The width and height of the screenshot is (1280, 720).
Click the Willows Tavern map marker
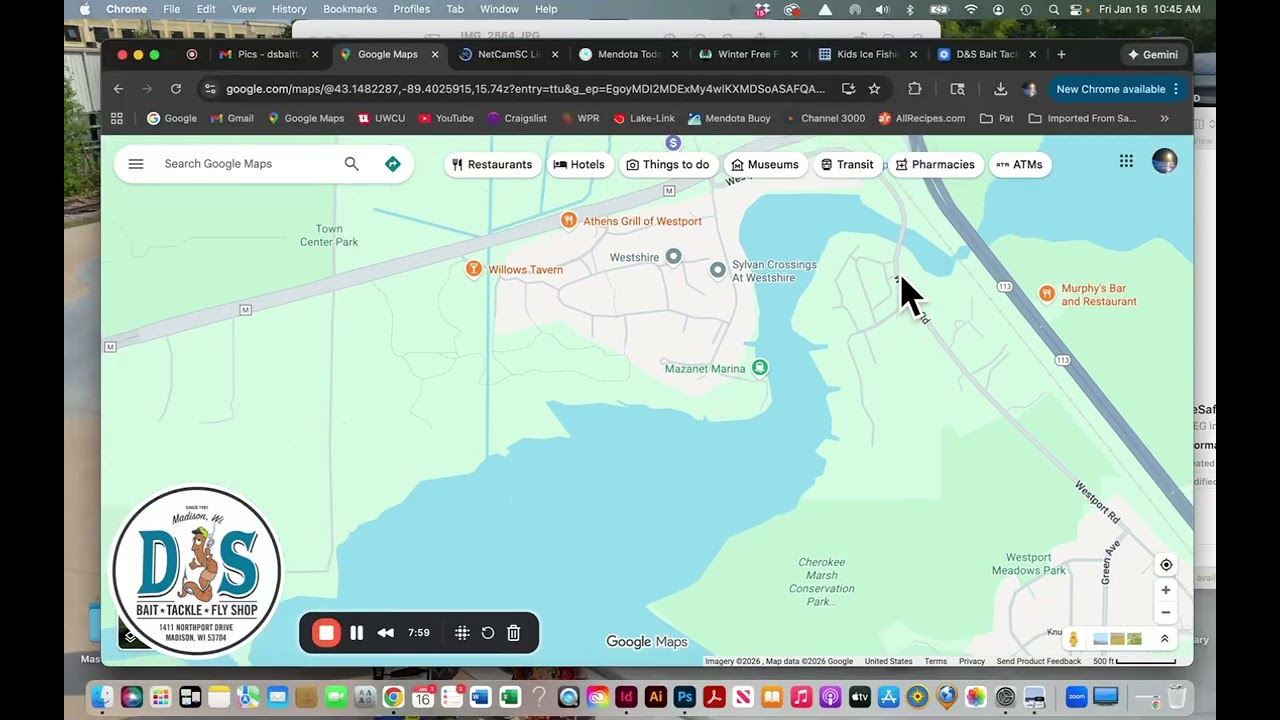pyautogui.click(x=474, y=268)
